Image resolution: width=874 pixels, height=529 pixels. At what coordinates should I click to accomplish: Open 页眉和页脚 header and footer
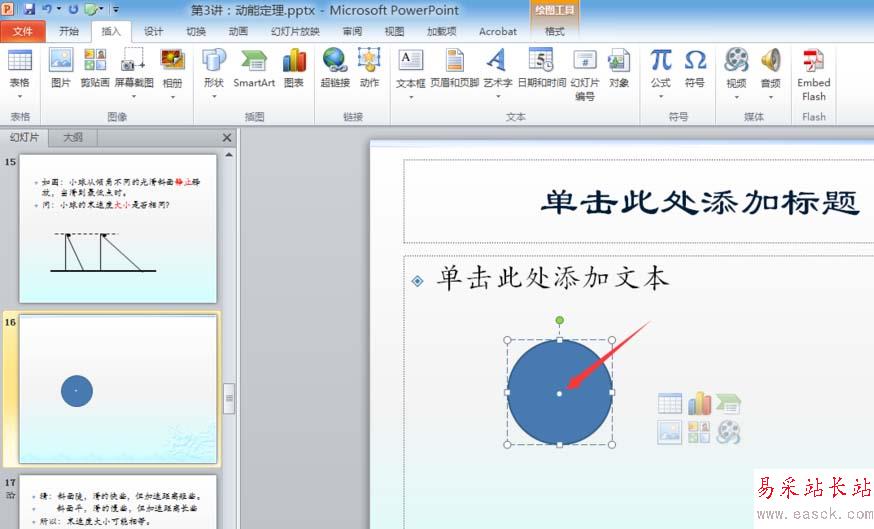point(454,60)
